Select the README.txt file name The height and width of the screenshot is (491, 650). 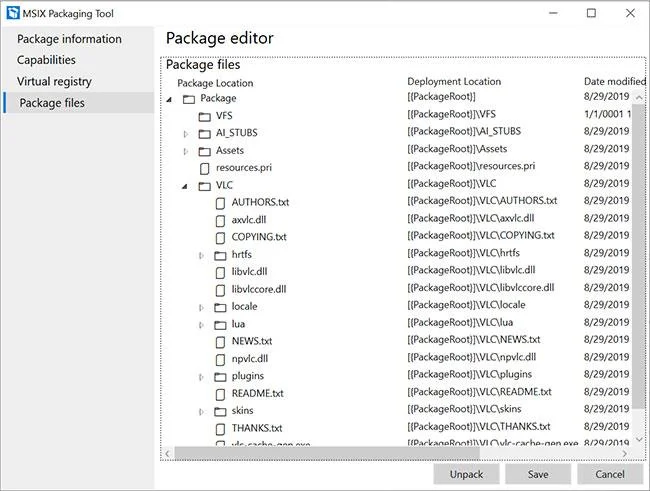257,394
